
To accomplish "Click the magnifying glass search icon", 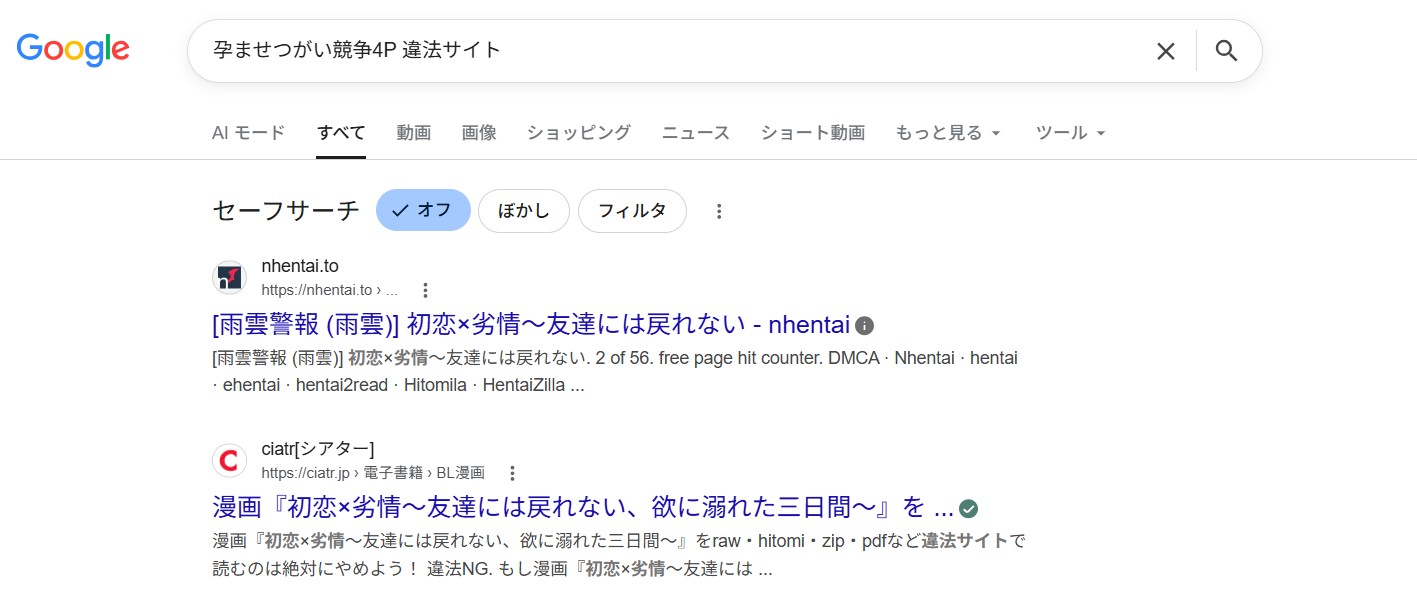I will [1227, 51].
